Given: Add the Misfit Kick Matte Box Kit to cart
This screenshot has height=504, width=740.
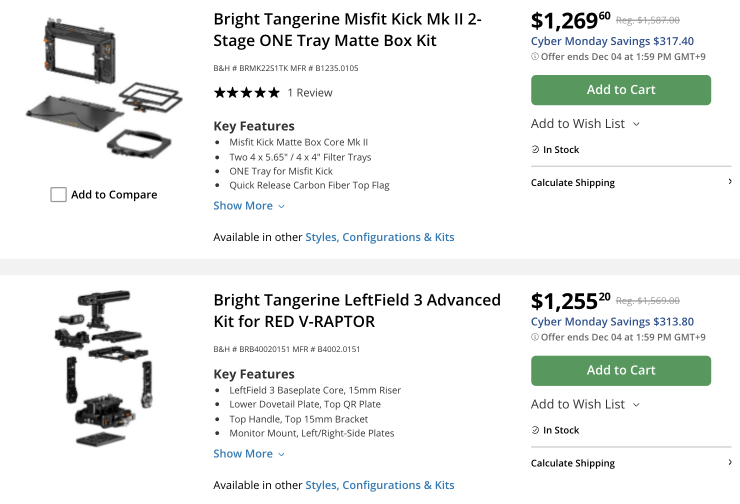Looking at the screenshot, I should tap(620, 90).
